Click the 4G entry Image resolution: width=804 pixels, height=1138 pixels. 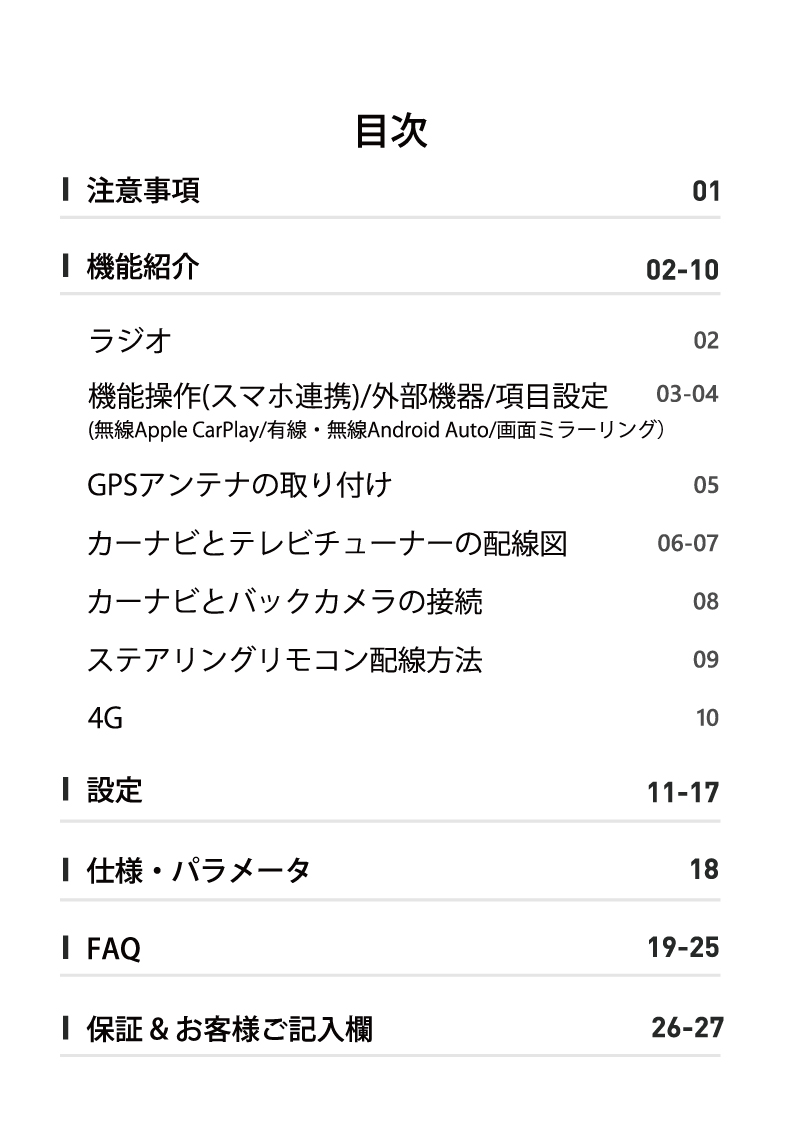(x=105, y=718)
